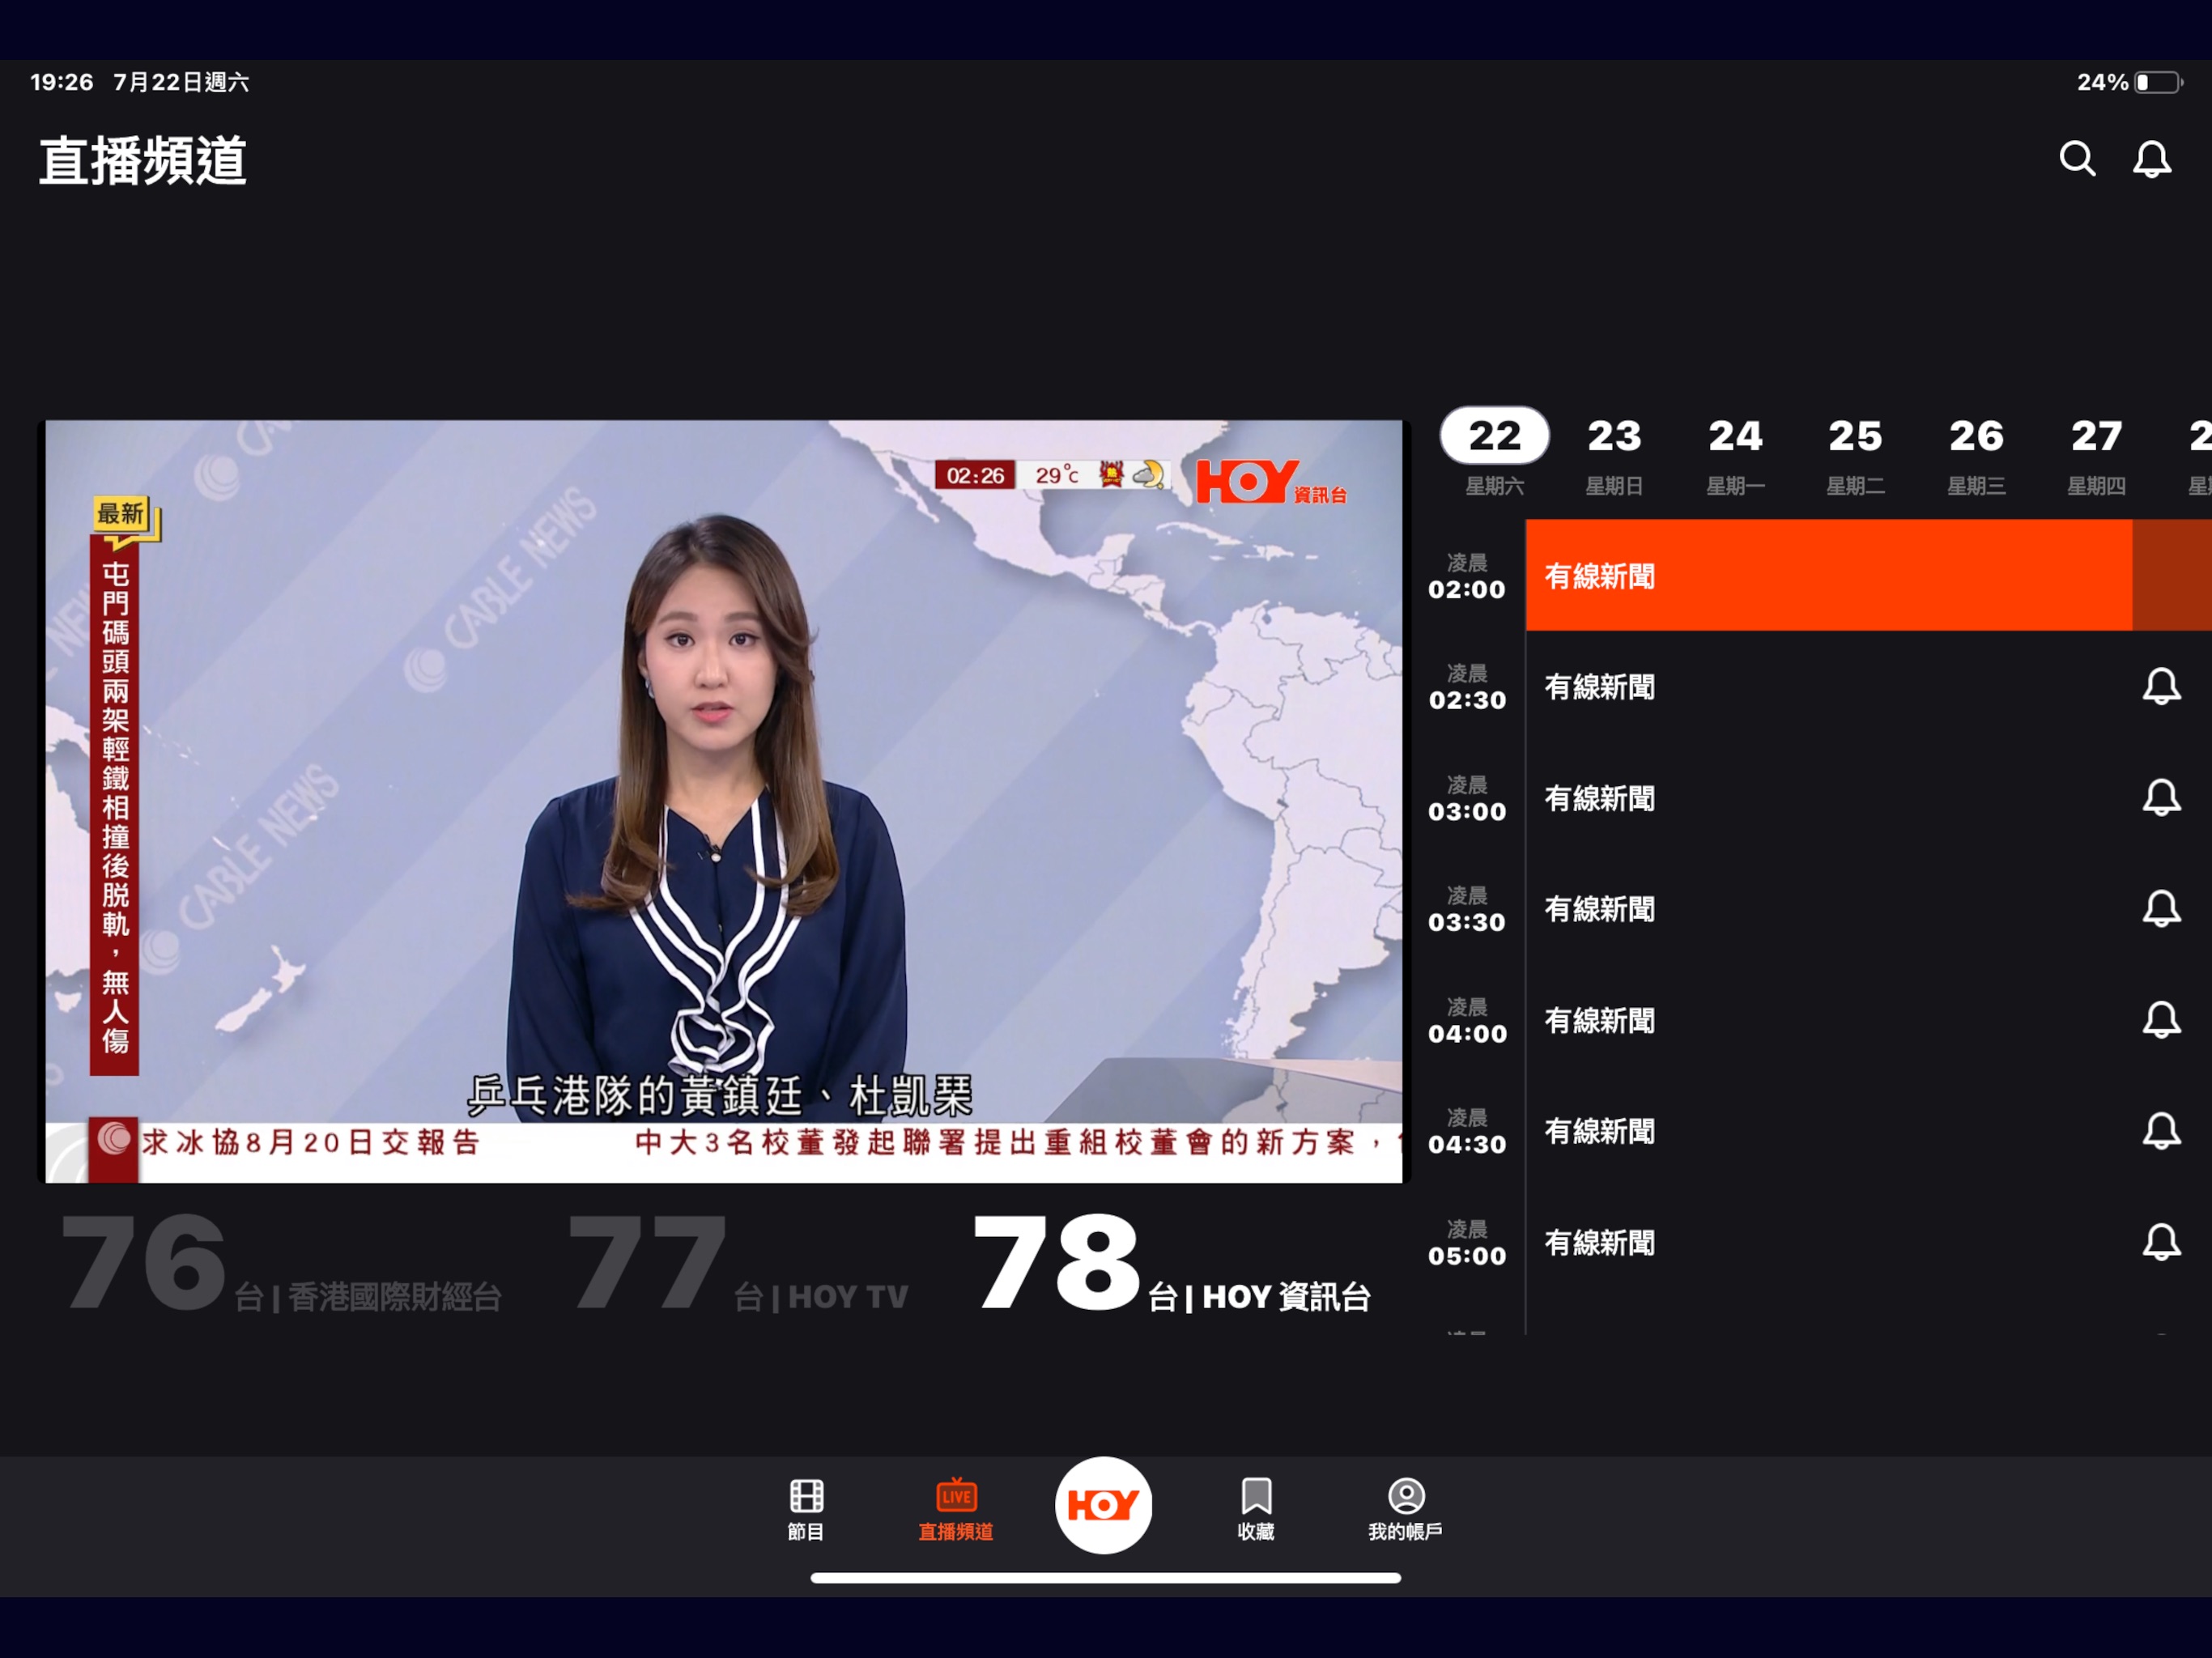Open 我的帳戶 account tab
The image size is (2212, 1658).
coord(1405,1509)
